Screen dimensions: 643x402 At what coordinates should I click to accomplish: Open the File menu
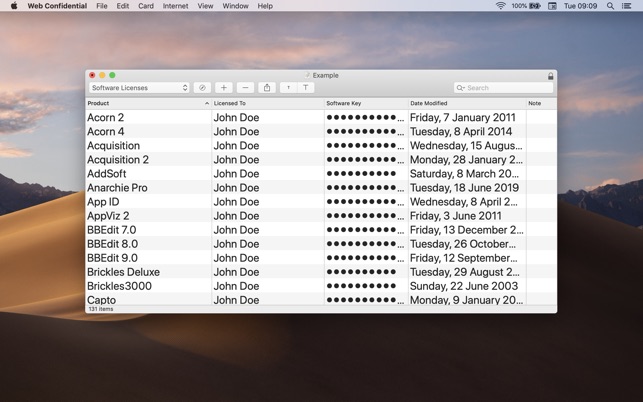(x=102, y=6)
